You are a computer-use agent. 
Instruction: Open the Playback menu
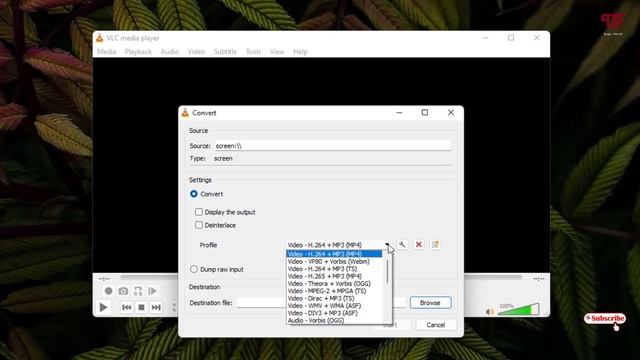[x=138, y=51]
